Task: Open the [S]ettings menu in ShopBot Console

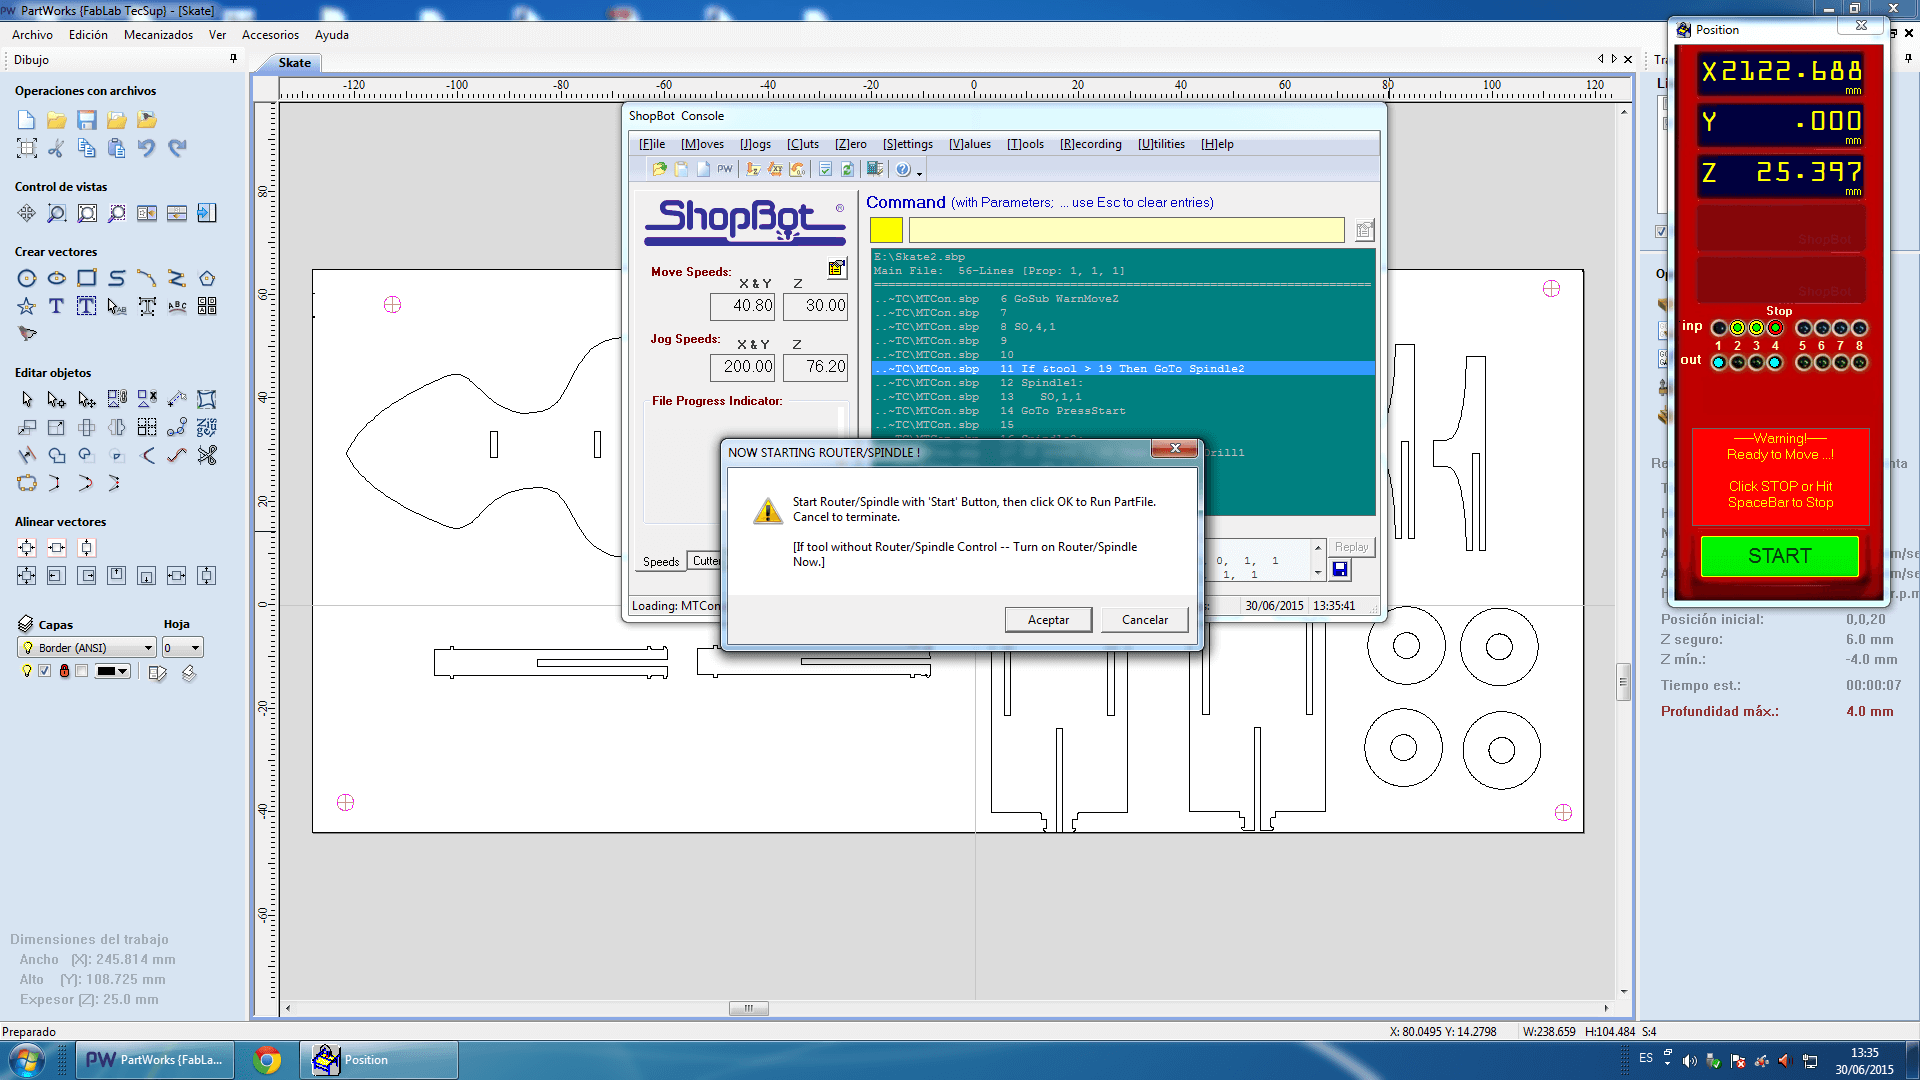Action: click(907, 144)
